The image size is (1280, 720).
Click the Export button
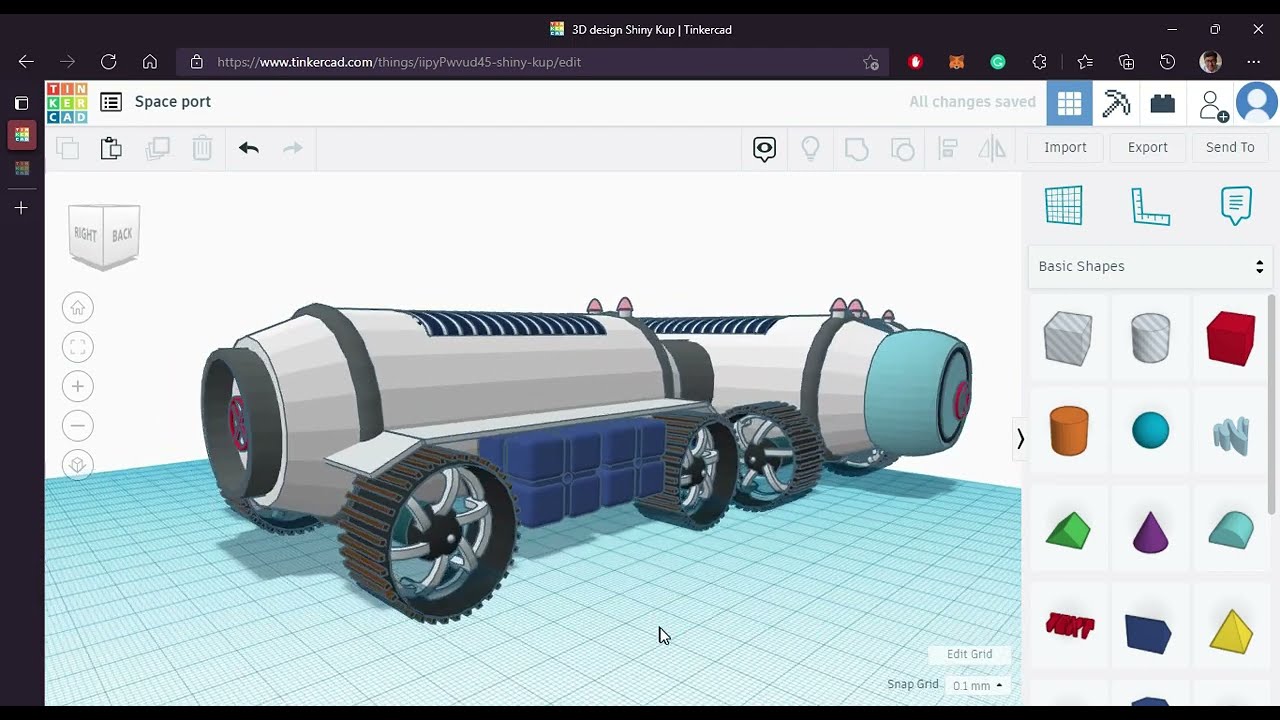point(1148,147)
